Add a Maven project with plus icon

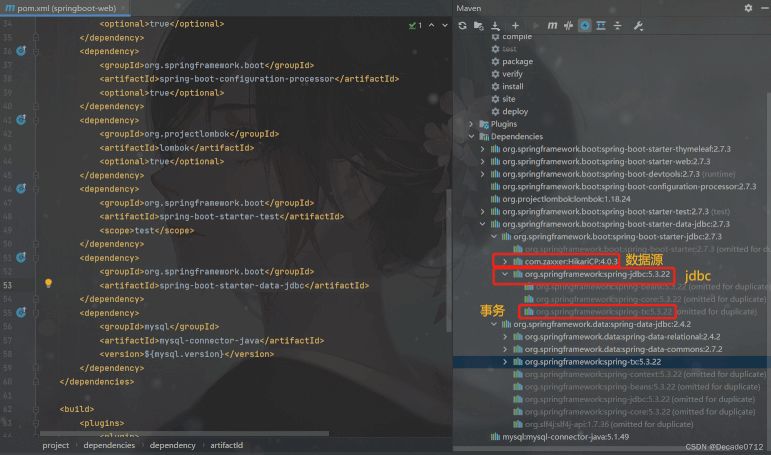[x=515, y=25]
